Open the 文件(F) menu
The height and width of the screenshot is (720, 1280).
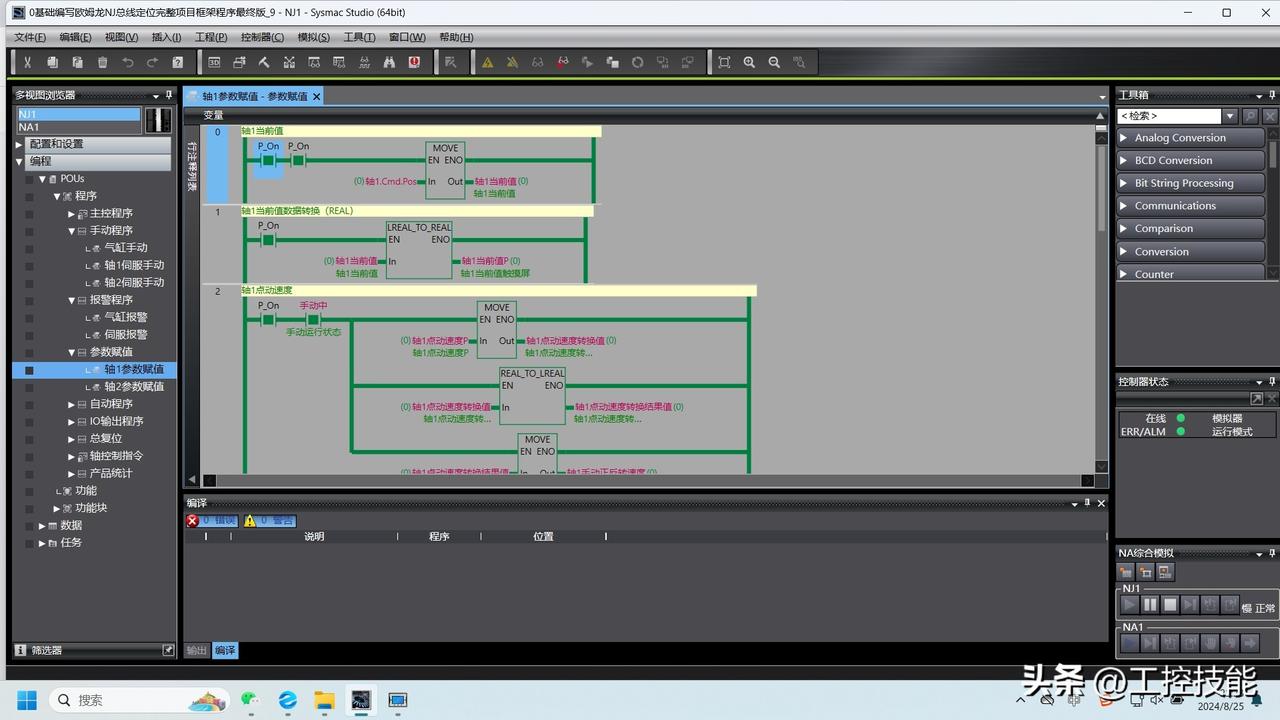tap(30, 37)
